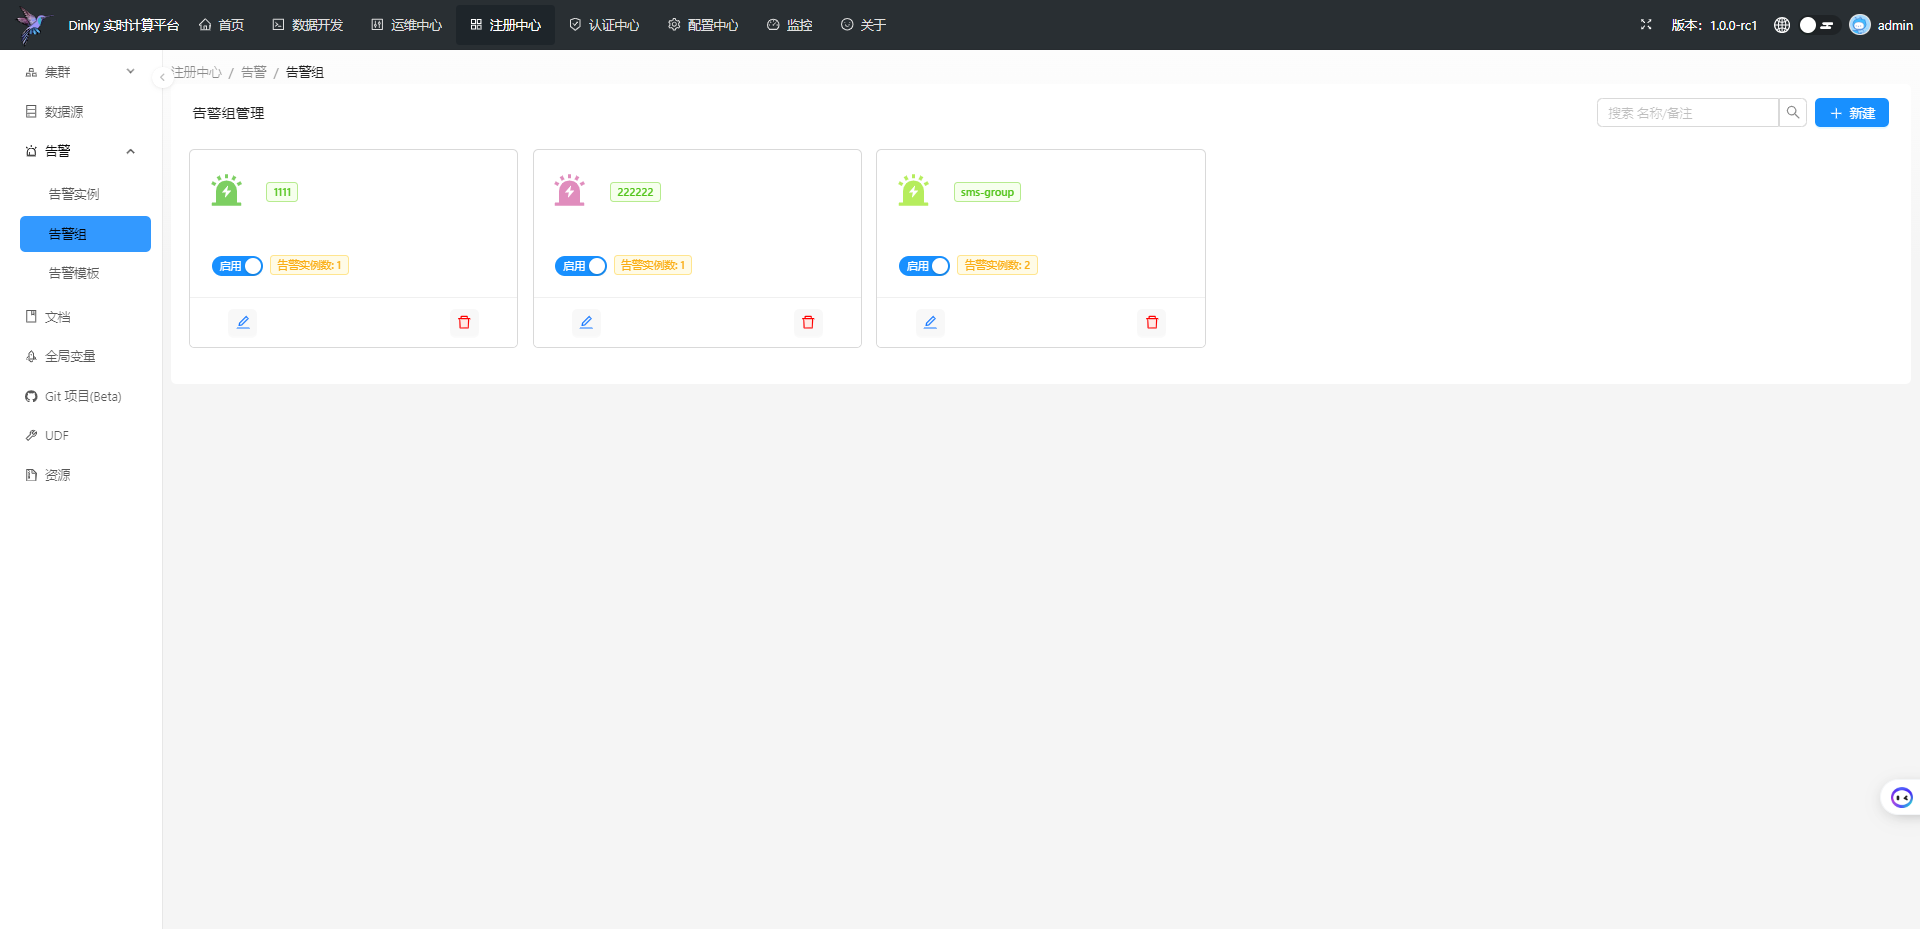Click the 集群 cluster icon
Image resolution: width=1920 pixels, height=929 pixels.
(31, 72)
